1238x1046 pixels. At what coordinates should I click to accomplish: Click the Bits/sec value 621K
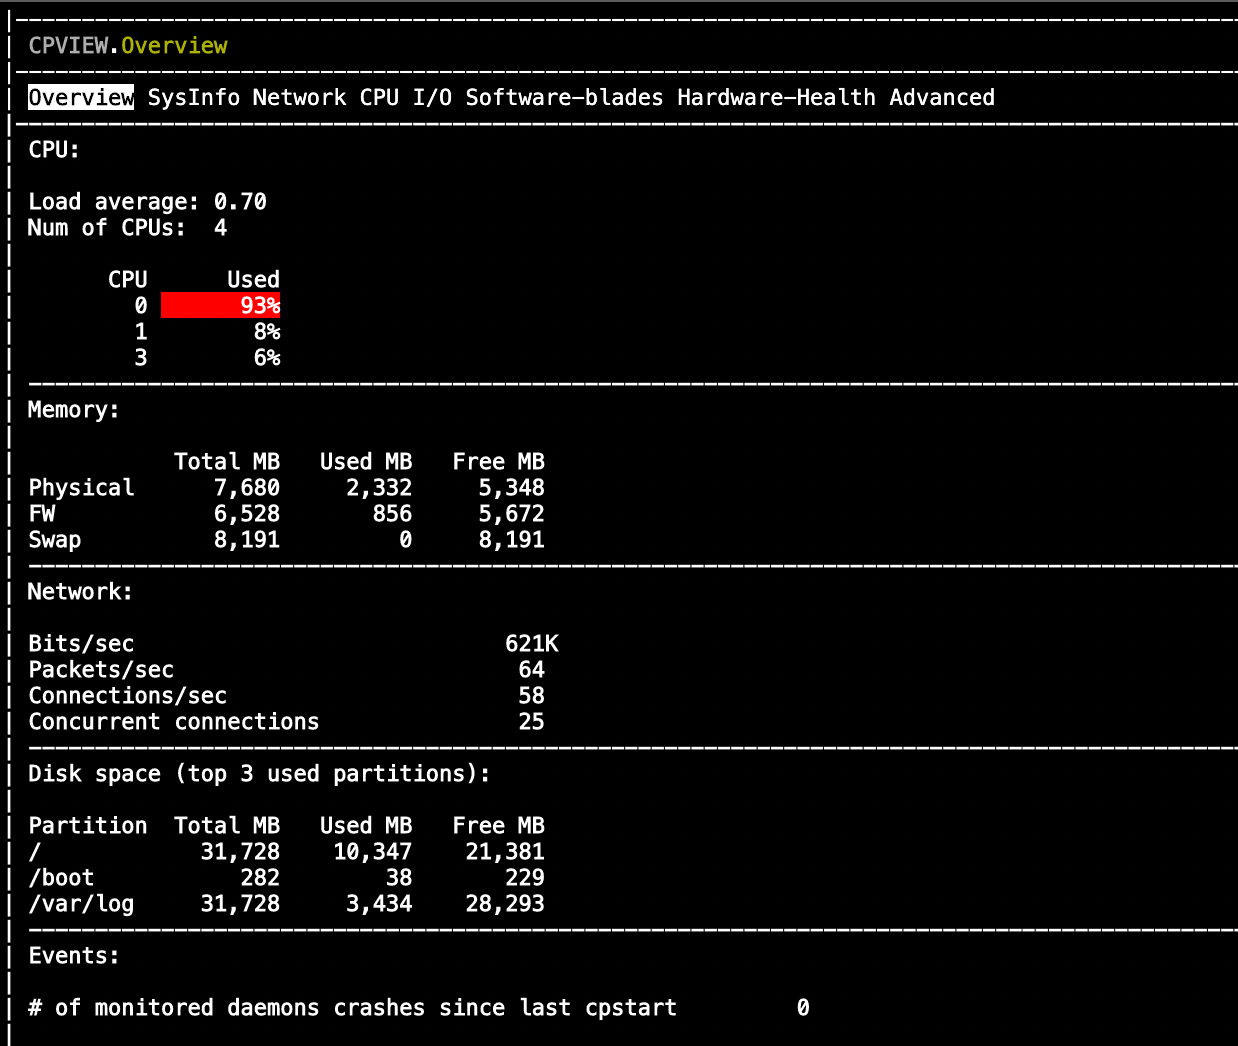[531, 643]
